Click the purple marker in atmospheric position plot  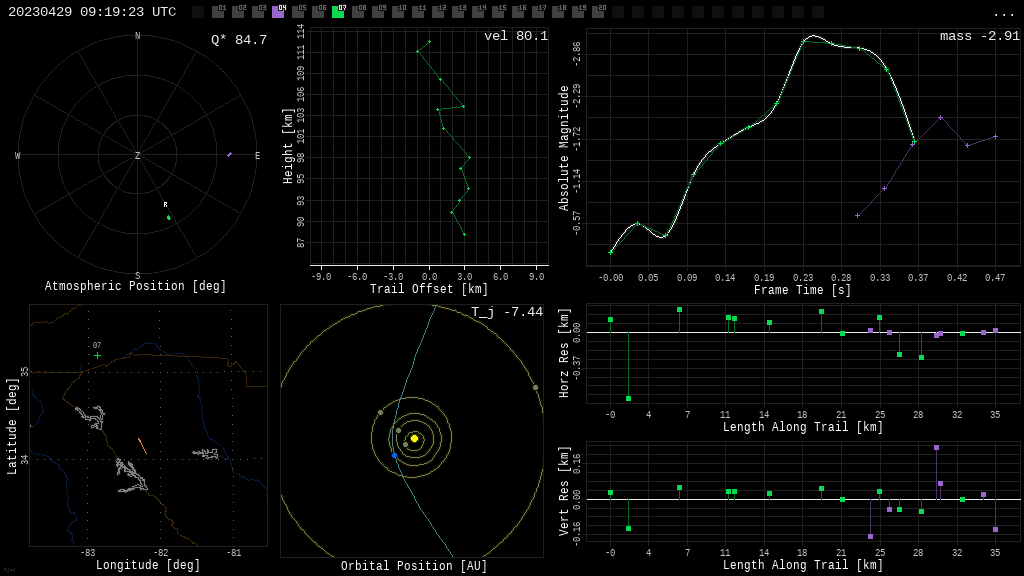click(229, 154)
